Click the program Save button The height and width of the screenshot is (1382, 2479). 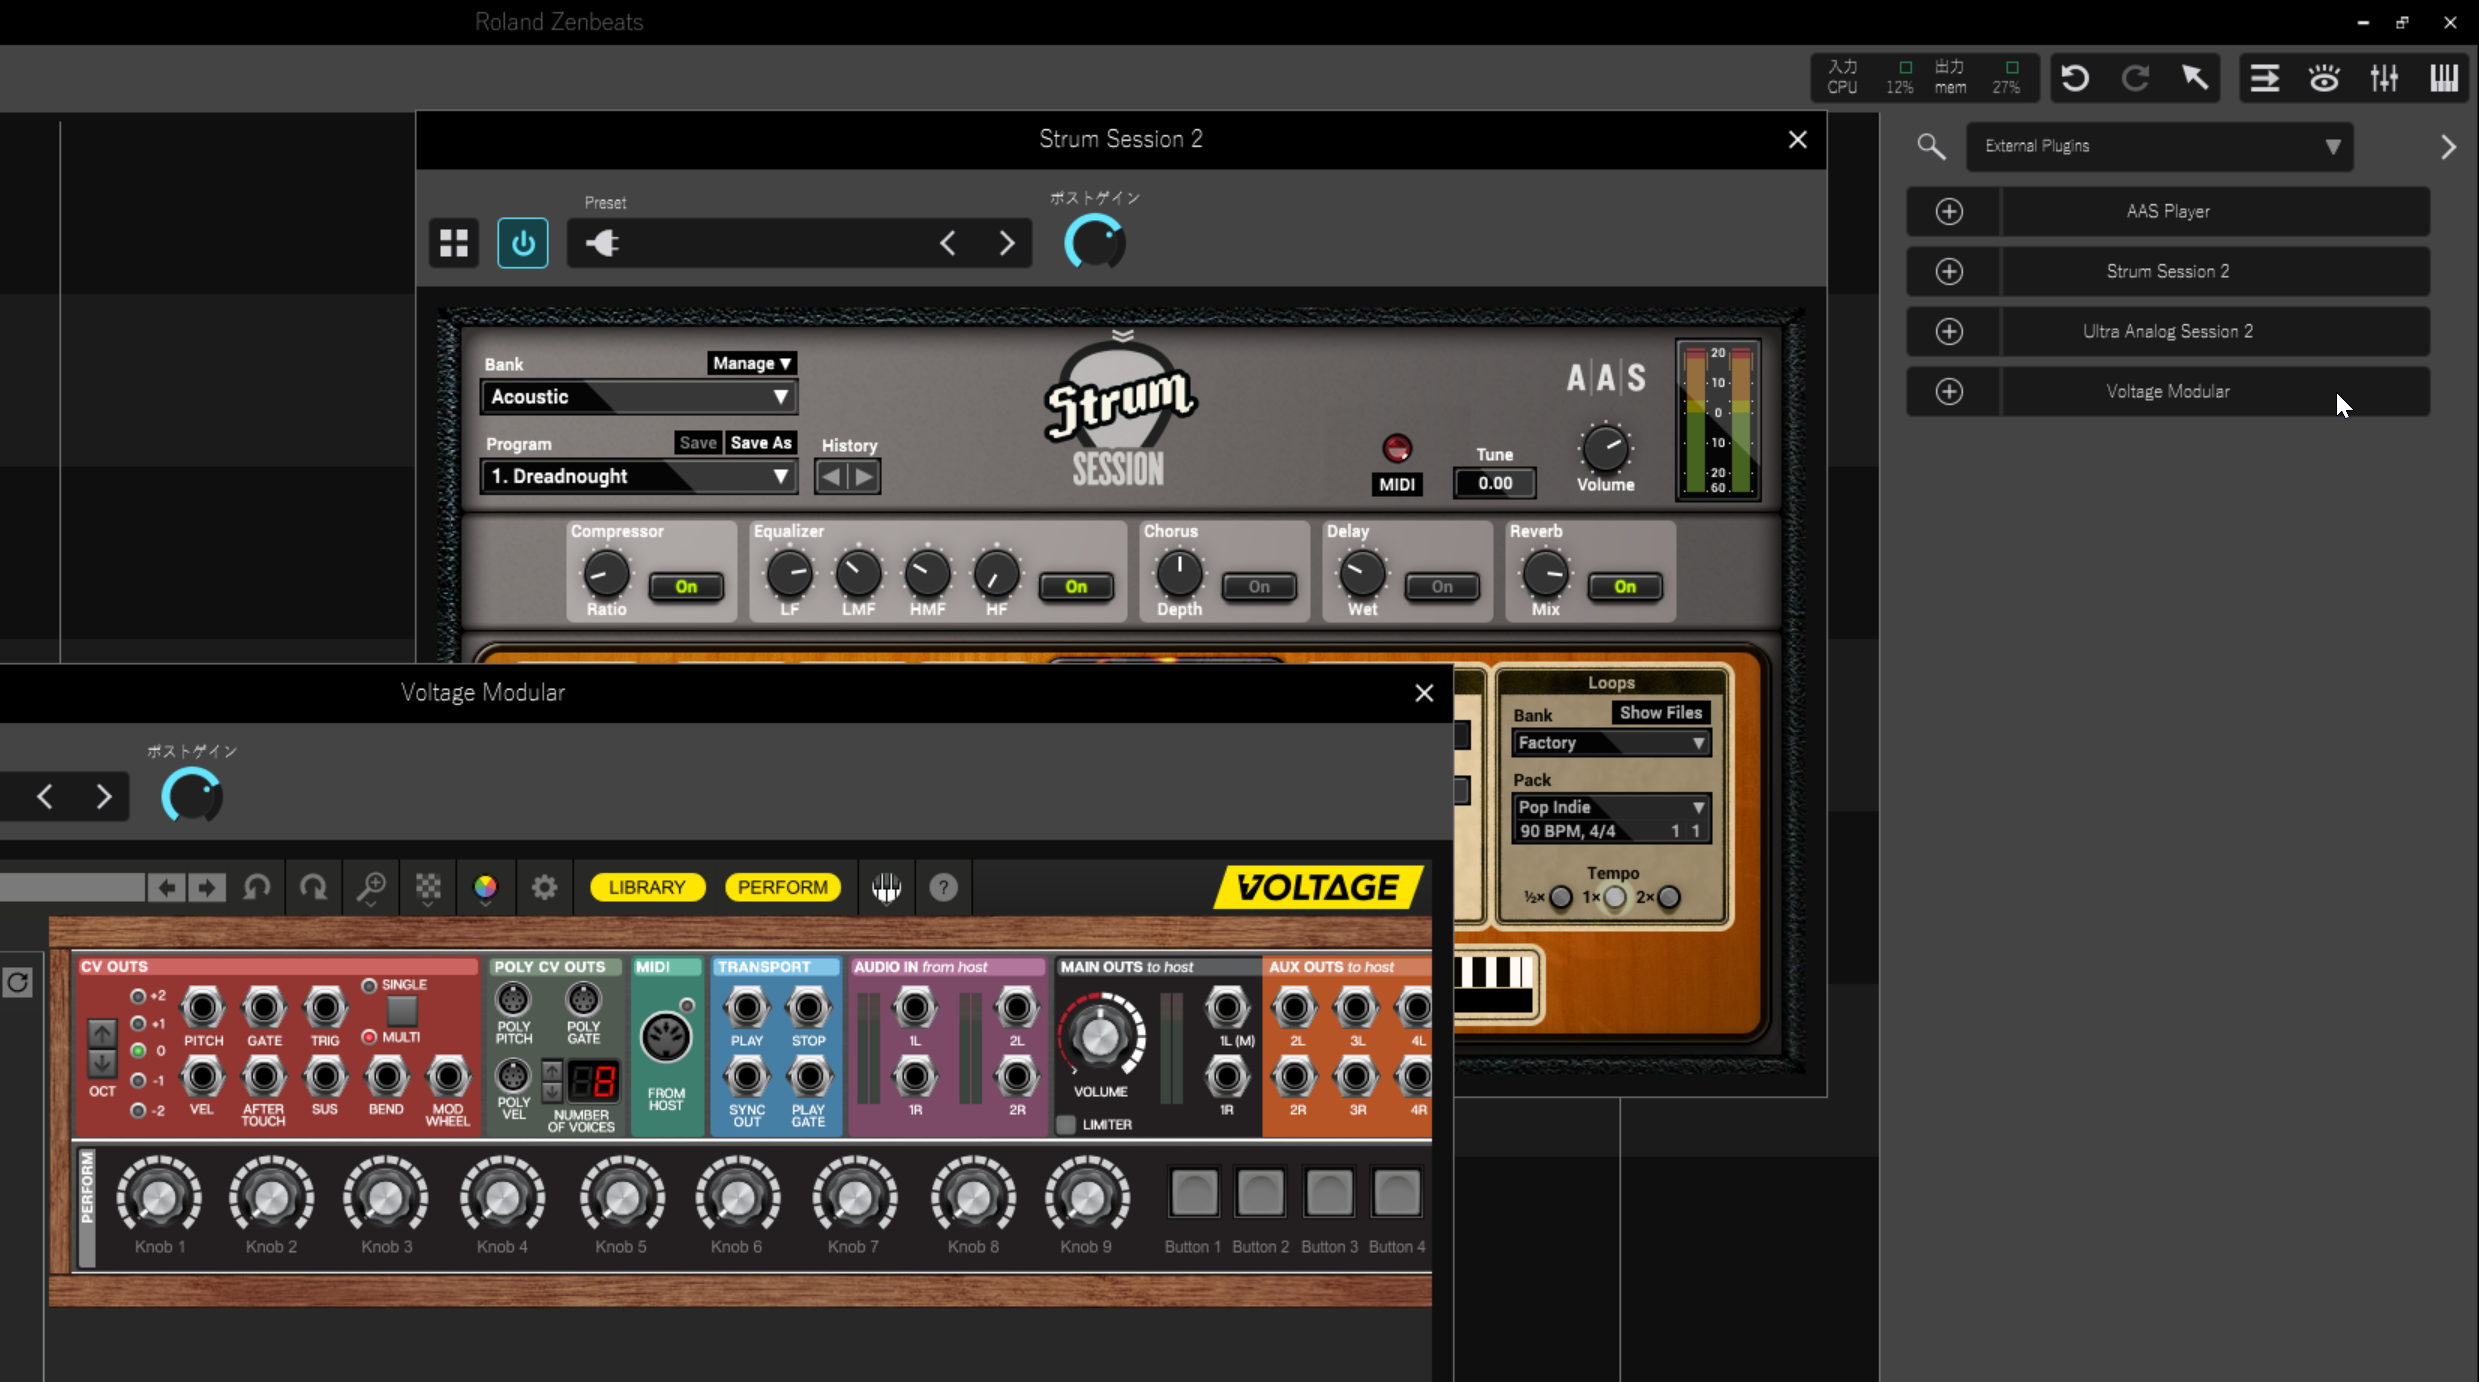(x=698, y=443)
